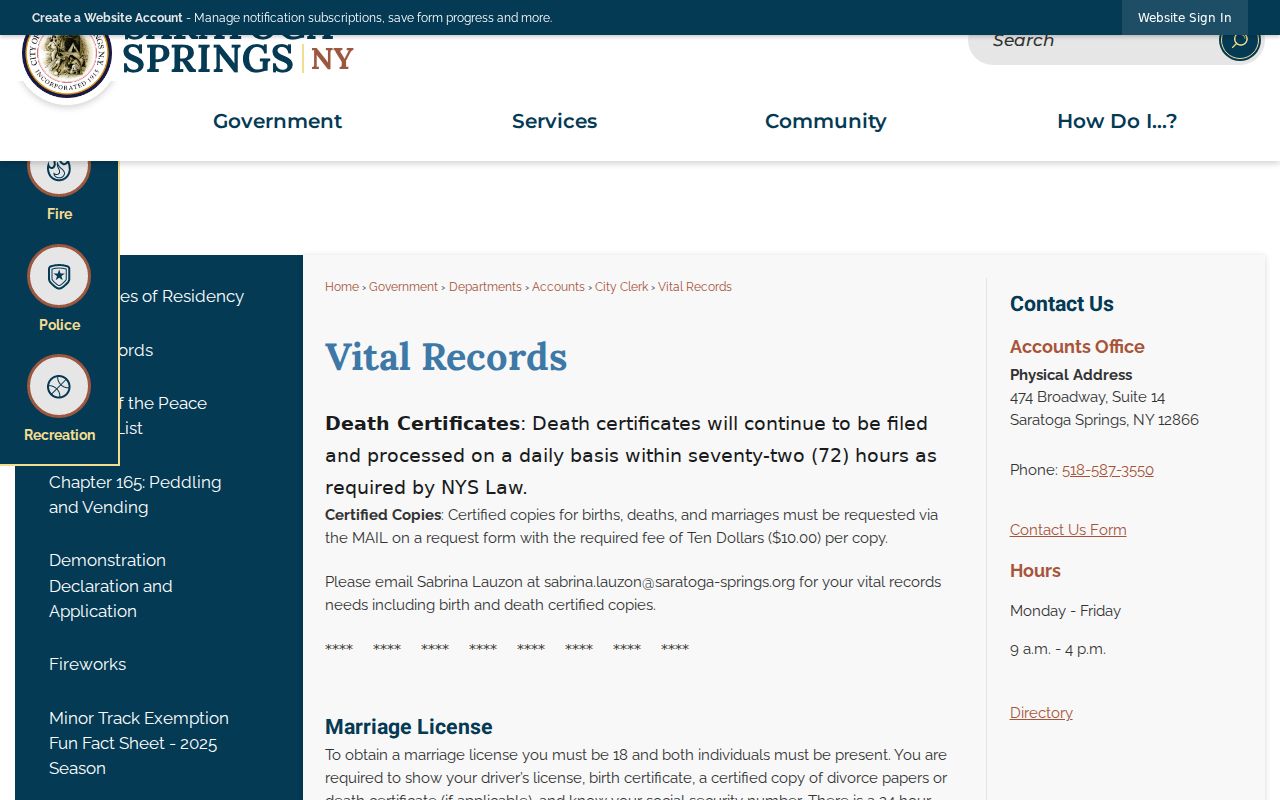Call phone number 518-587-3550 link
This screenshot has width=1280, height=800.
click(x=1107, y=470)
